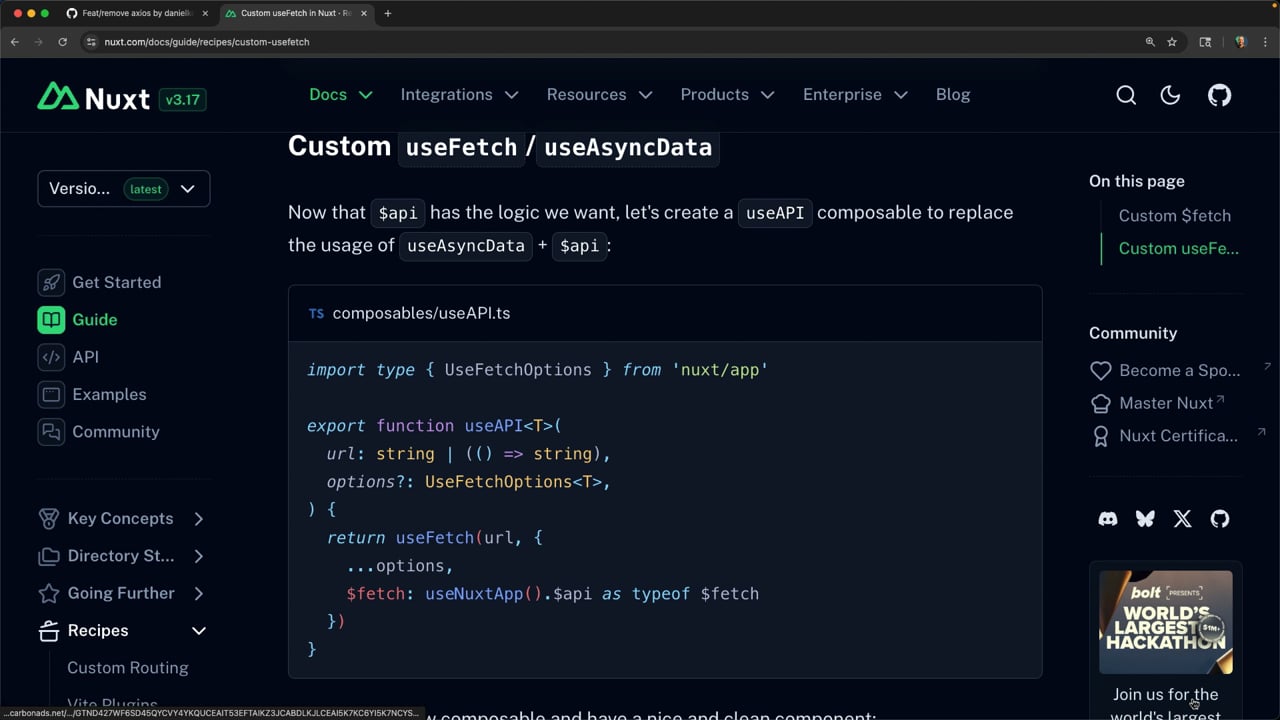Open the Master Nuxt community link
The height and width of the screenshot is (720, 1280).
click(1165, 403)
